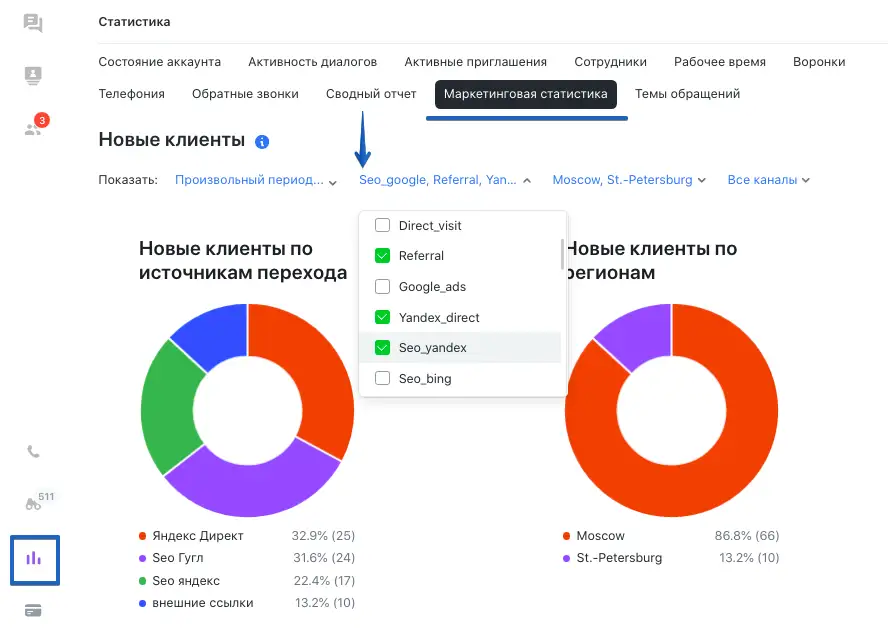This screenshot has height=634, width=888.
Task: Check the Direct_visit checkbox
Action: [382, 225]
